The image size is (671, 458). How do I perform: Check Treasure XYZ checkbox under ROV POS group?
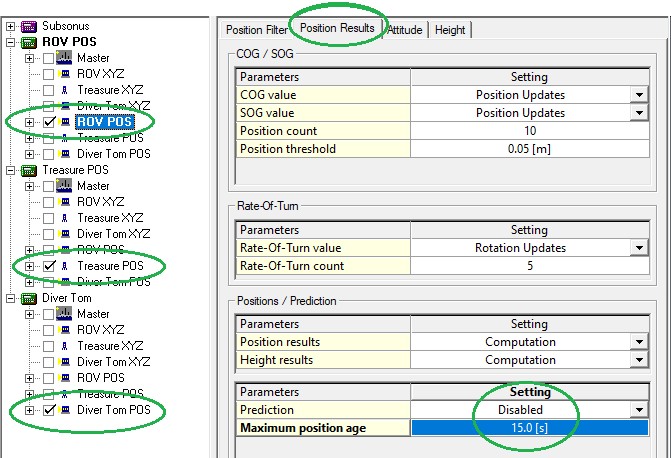pyautogui.click(x=49, y=90)
